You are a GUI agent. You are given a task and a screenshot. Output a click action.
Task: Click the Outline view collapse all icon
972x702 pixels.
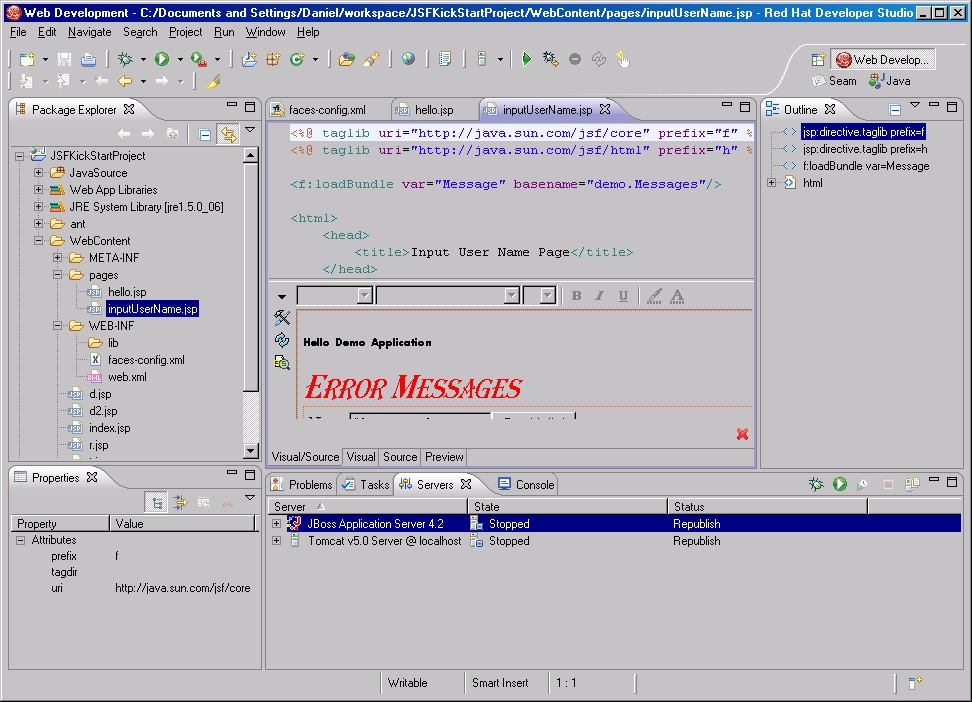click(x=895, y=110)
